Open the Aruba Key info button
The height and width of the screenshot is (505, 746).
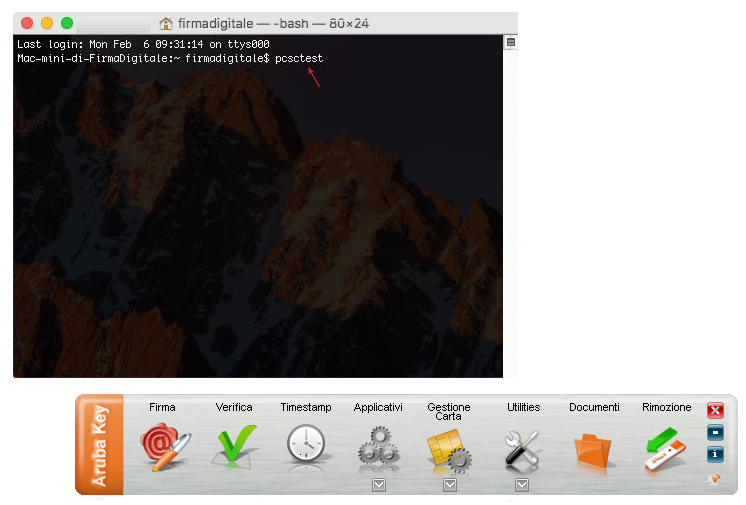tap(715, 454)
